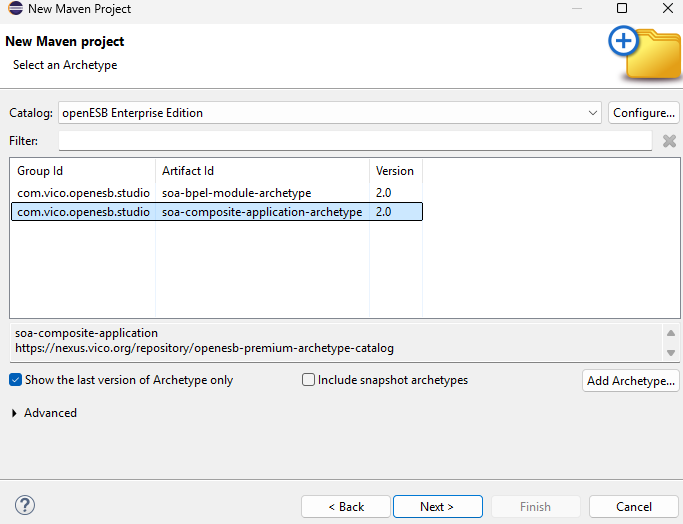Toggle Show the last version of Archetype only
Viewport: 683px width, 524px height.
click(x=15, y=380)
